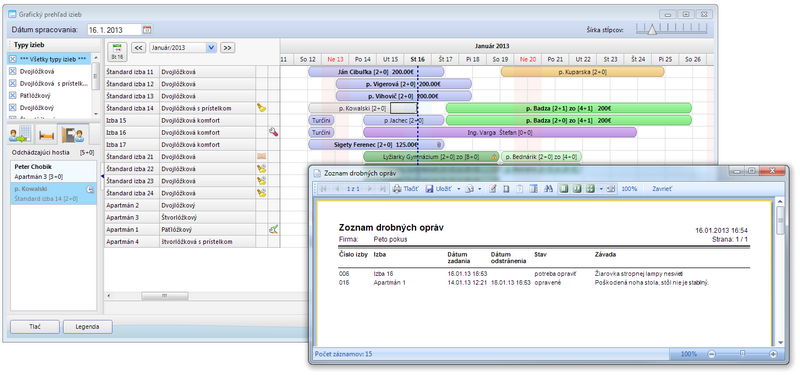Toggle the first Dvojlôžková room type checkbox
This screenshot has height=377, width=800.
click(13, 71)
